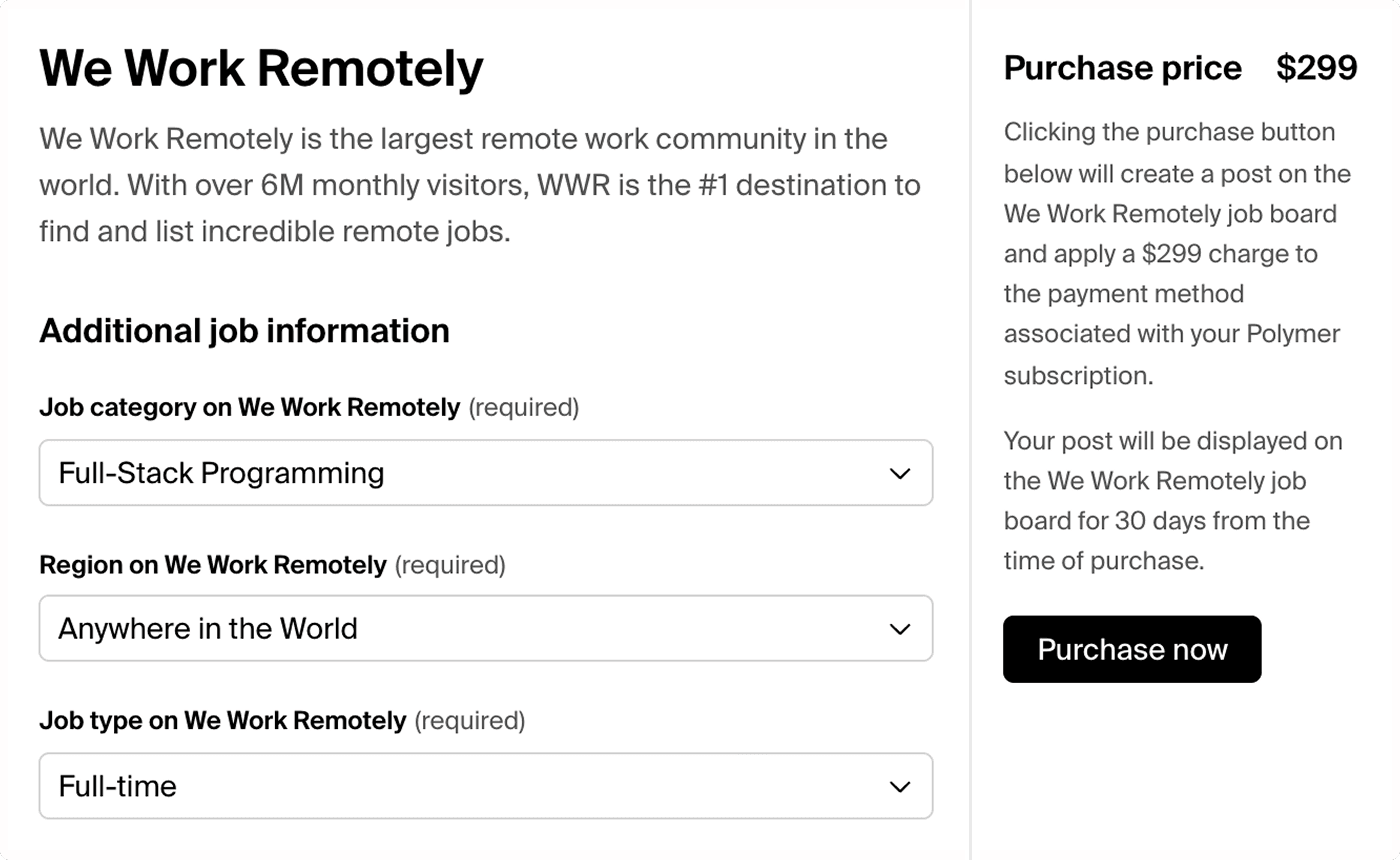Click the Job type on We Work Remotely label

pyautogui.click(x=222, y=721)
